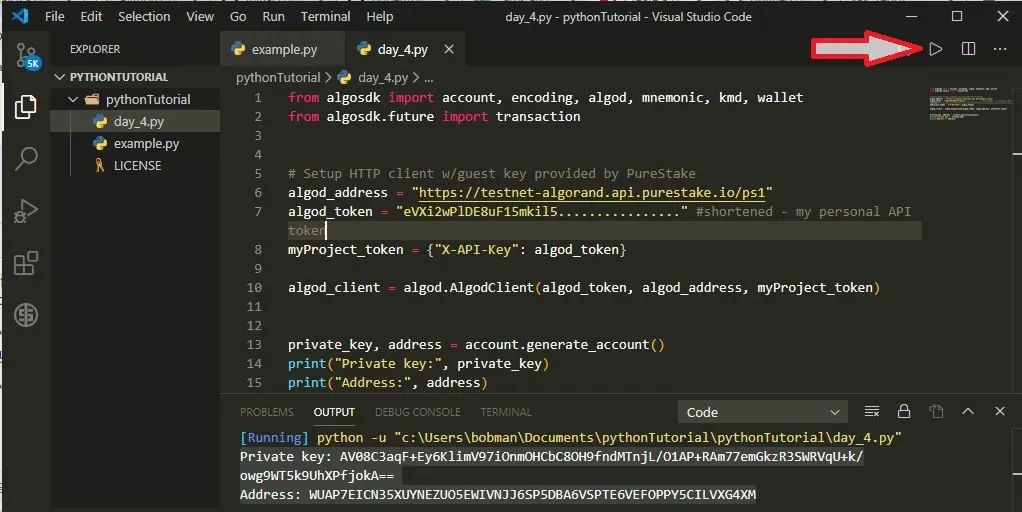Close the day_4.py editor tab
The image size is (1022, 512).
(448, 49)
